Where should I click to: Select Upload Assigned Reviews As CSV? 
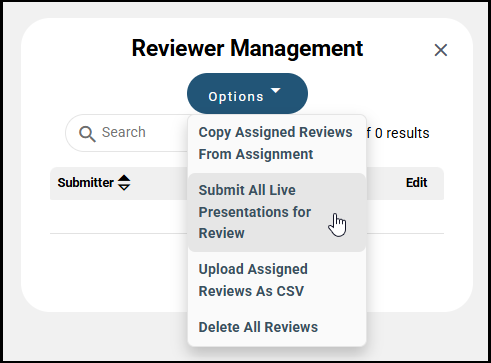[x=277, y=280]
